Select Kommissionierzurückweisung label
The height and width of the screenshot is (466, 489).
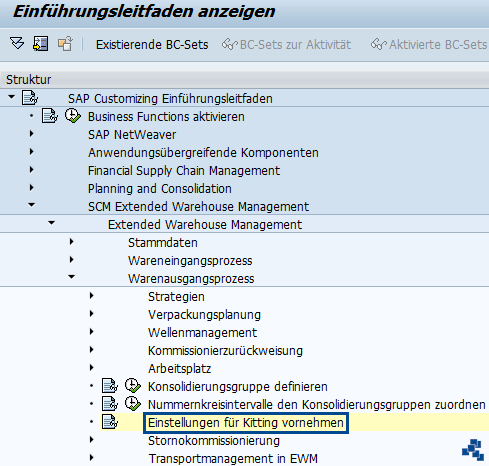point(225,351)
